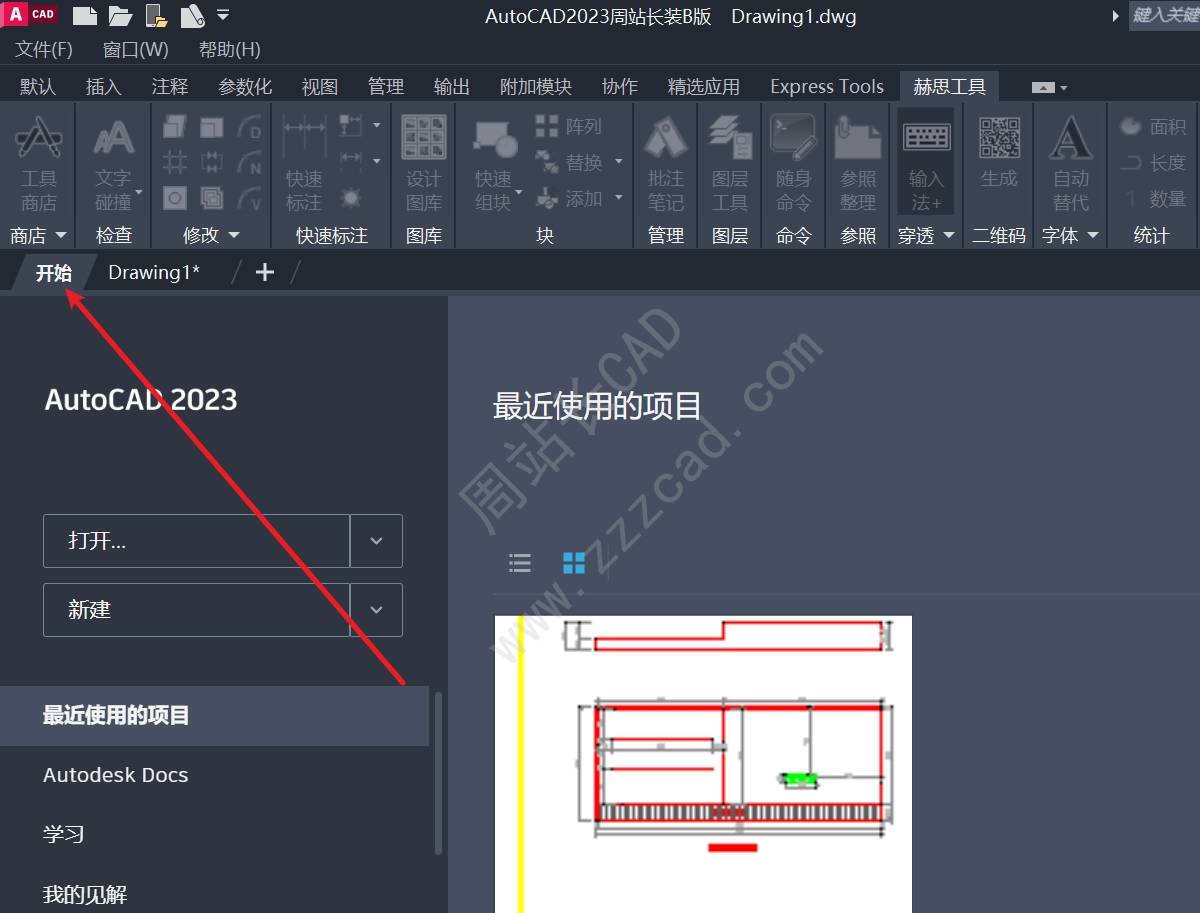Click the arc icon marked D in 修改 panel
This screenshot has width=1200, height=913.
[x=249, y=127]
